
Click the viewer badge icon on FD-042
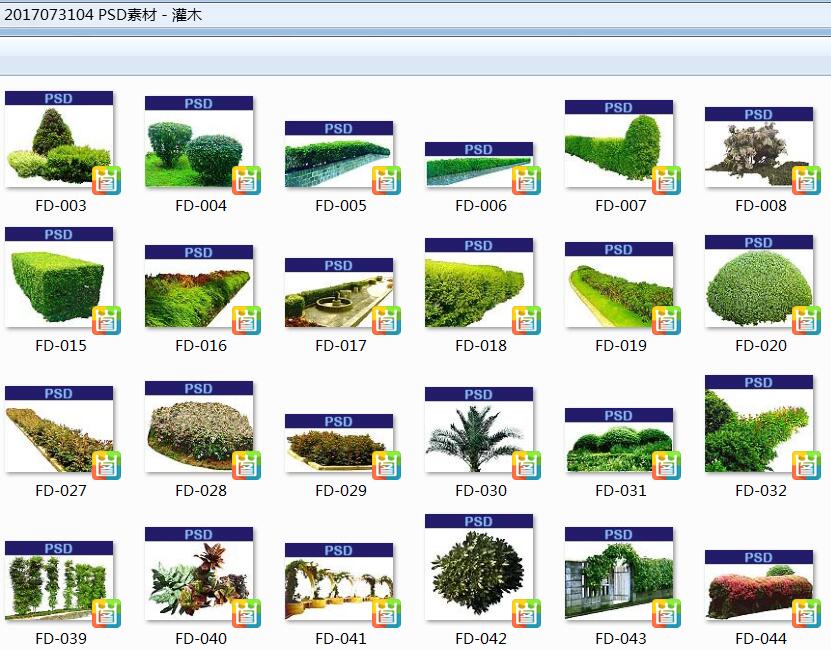(526, 613)
